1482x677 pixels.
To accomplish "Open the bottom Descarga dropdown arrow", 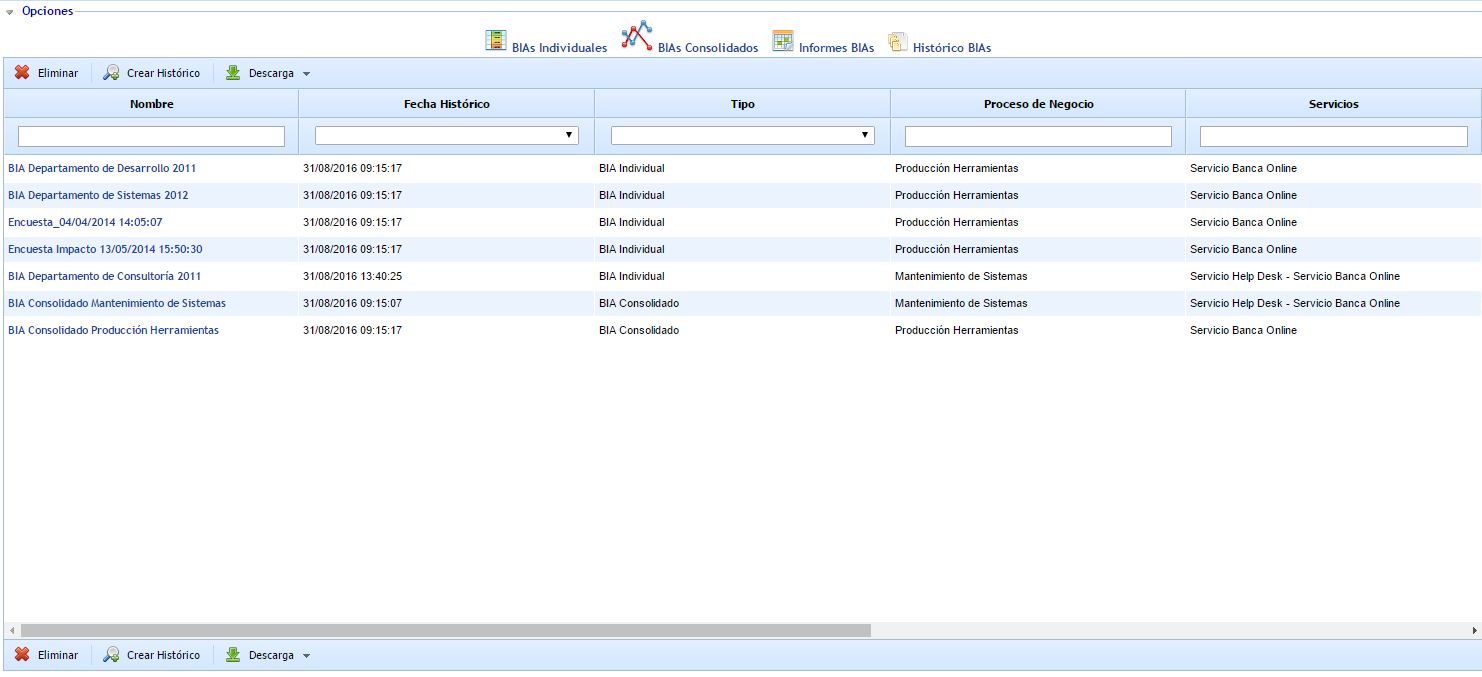I will point(307,656).
